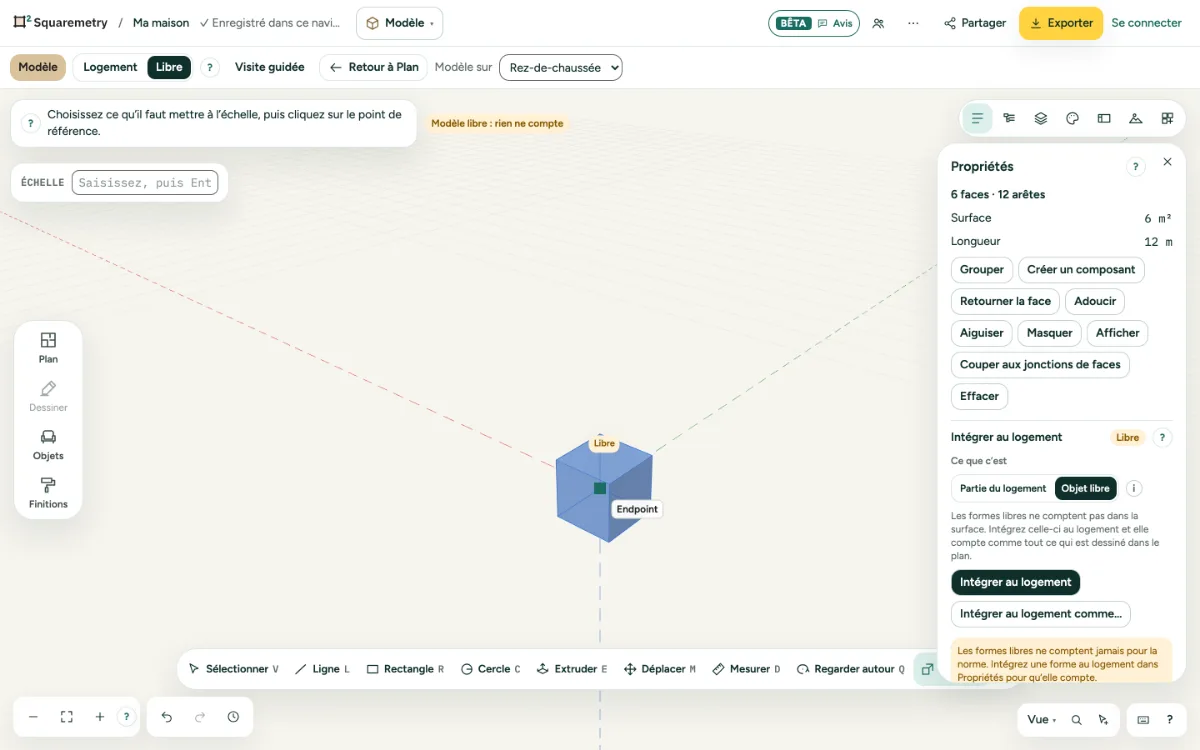Click the Modèle tab at top left
1200x750 pixels.
[38, 67]
